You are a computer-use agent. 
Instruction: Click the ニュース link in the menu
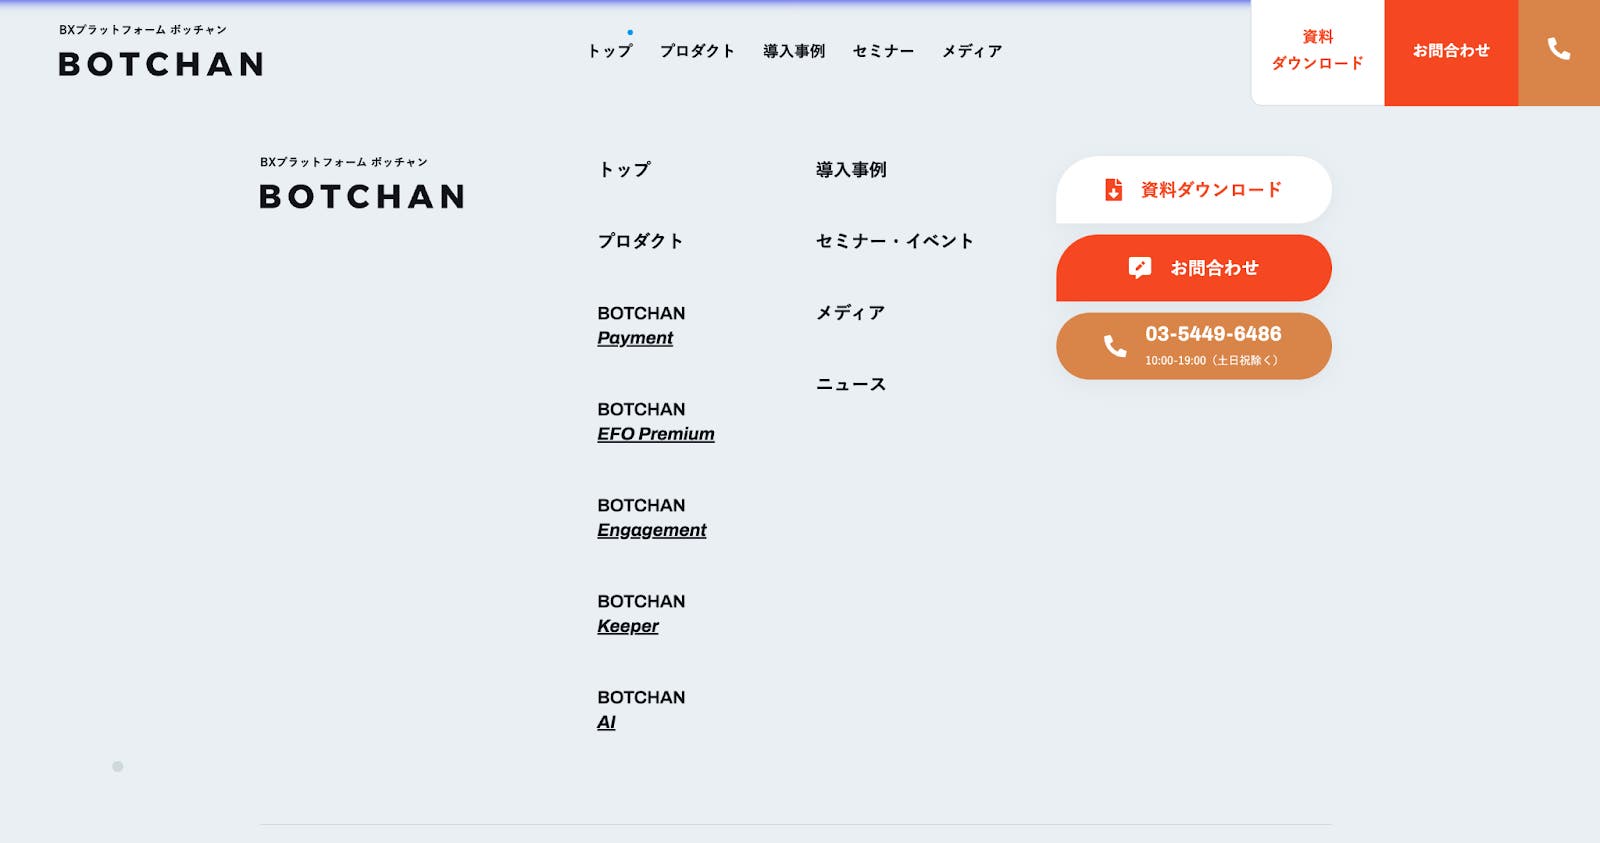[x=850, y=382]
